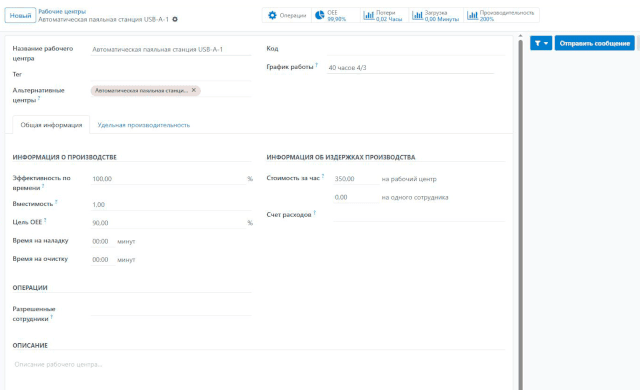Open Потери bar chart stat button
The height and width of the screenshot is (390, 640).
pyautogui.click(x=384, y=15)
